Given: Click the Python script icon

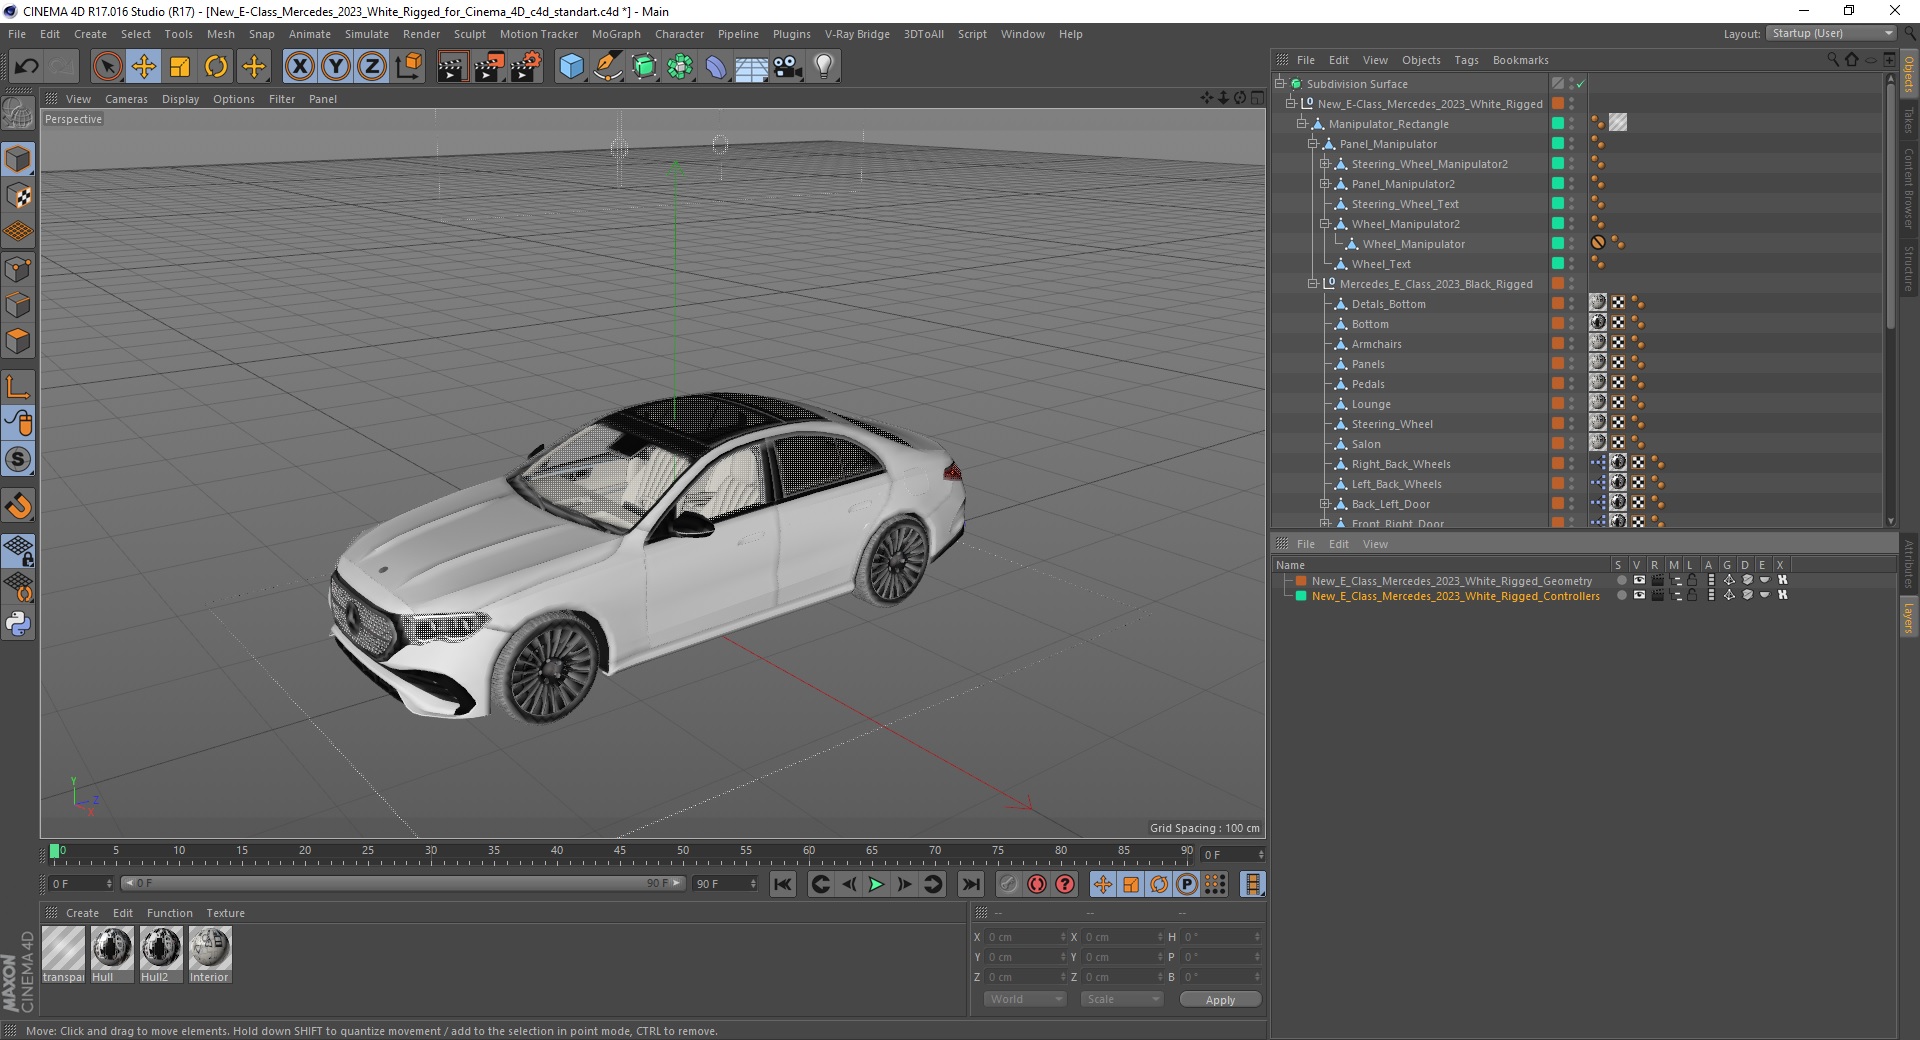Looking at the screenshot, I should [18, 624].
